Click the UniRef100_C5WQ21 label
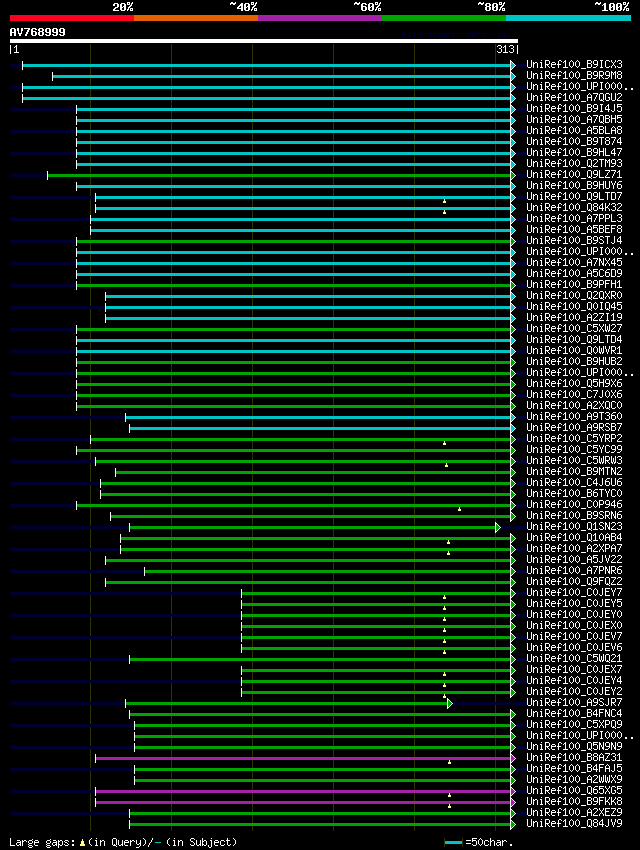Viewport: 640px width, 850px height. pos(574,659)
